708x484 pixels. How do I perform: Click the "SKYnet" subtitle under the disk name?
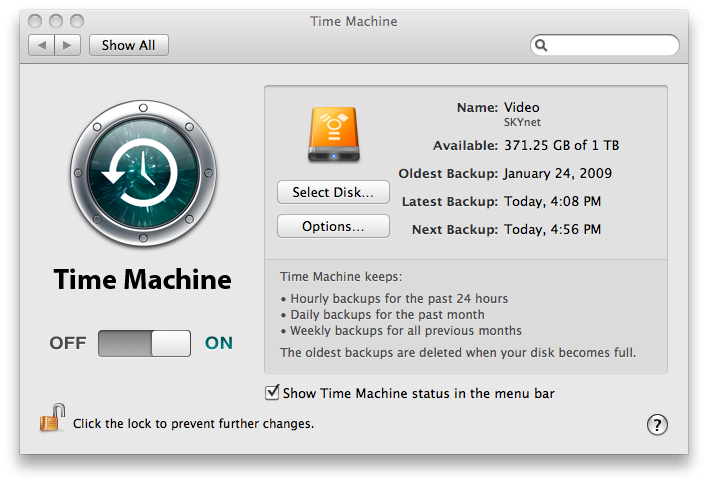(522, 122)
